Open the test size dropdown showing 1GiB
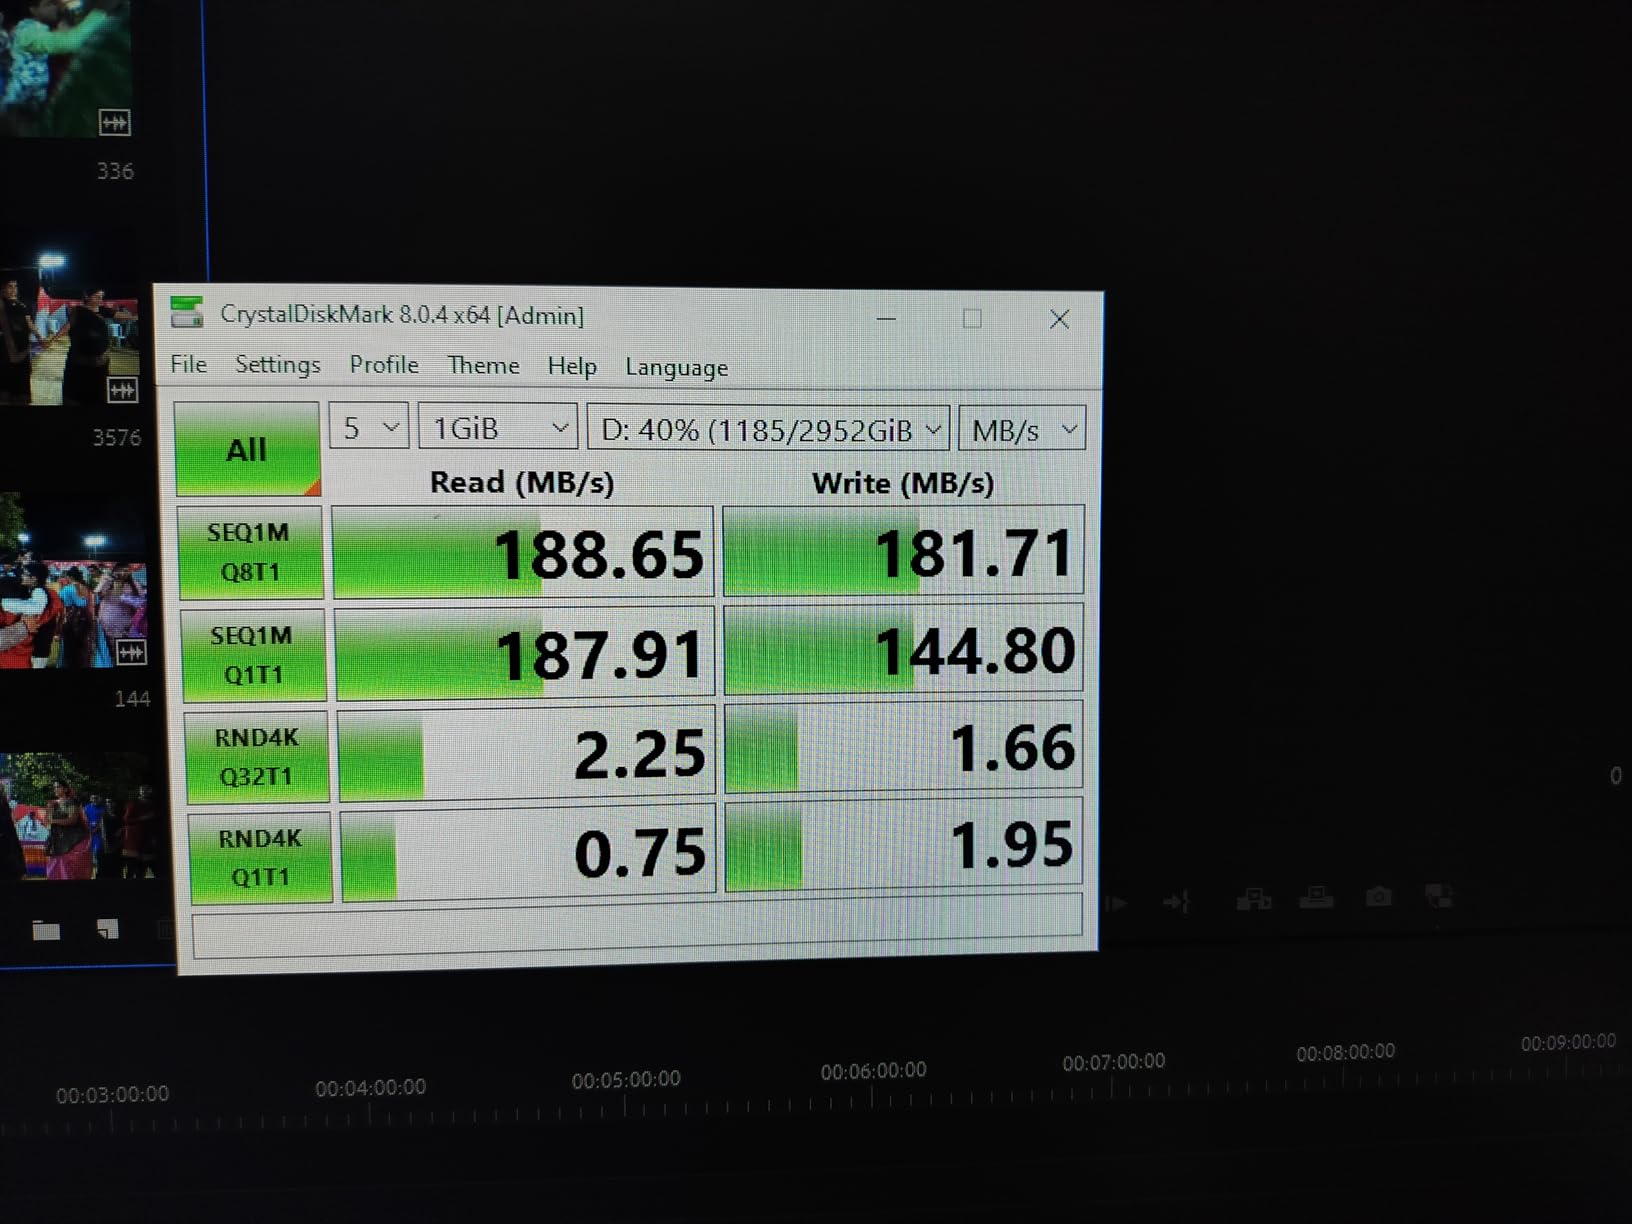Image resolution: width=1632 pixels, height=1224 pixels. pos(498,428)
